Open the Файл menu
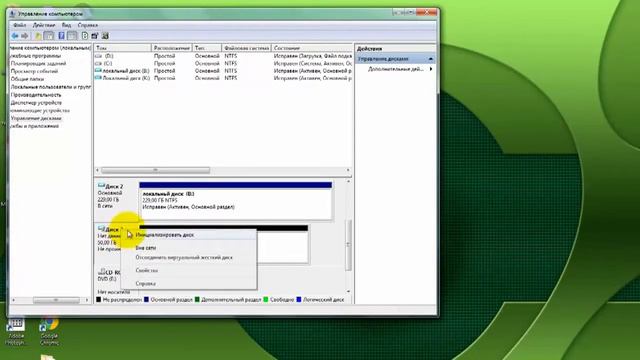The width and height of the screenshot is (640, 360). (20, 25)
